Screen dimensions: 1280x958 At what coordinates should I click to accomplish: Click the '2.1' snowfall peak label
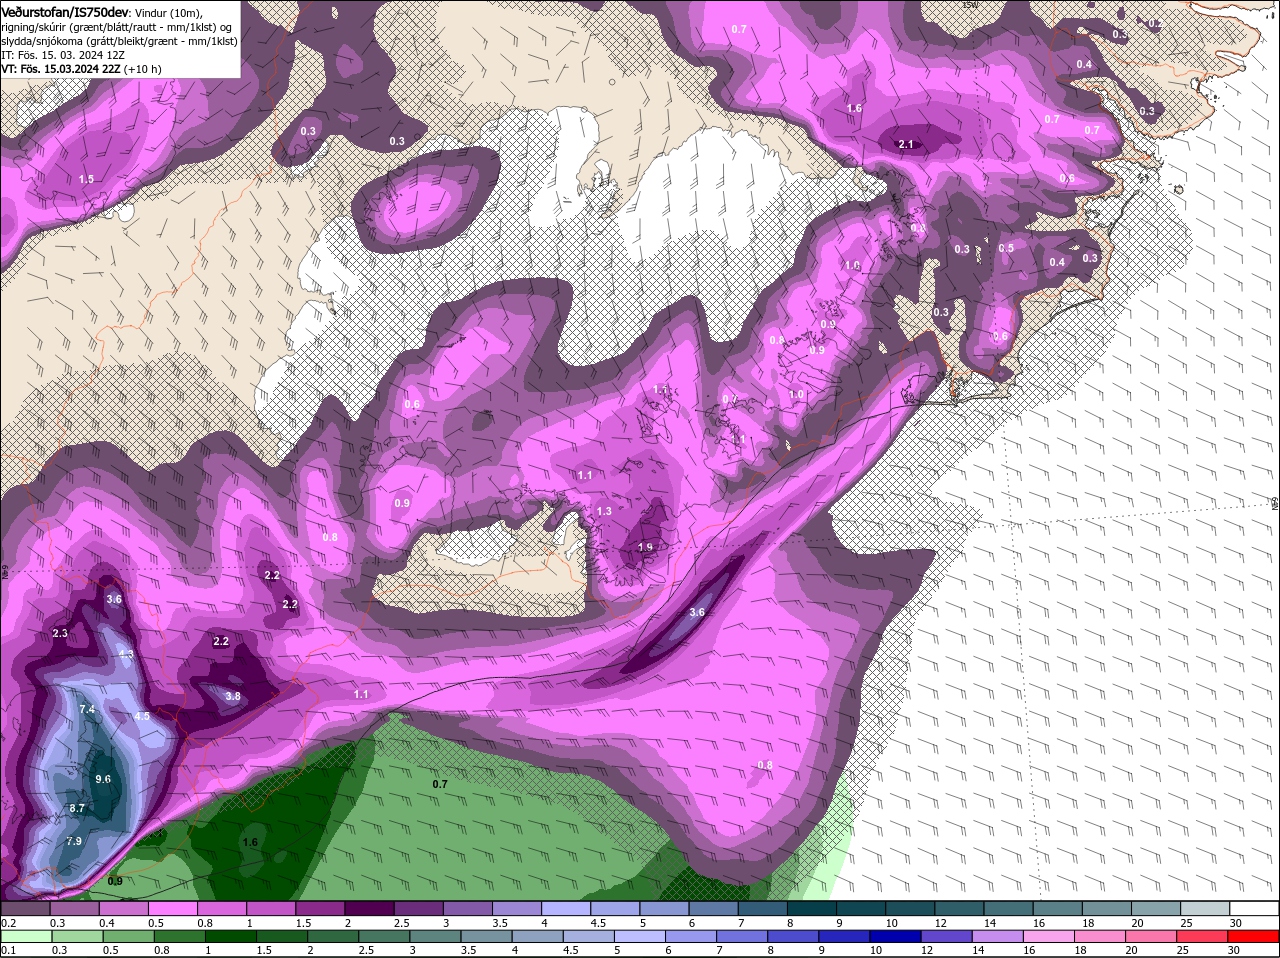(906, 144)
